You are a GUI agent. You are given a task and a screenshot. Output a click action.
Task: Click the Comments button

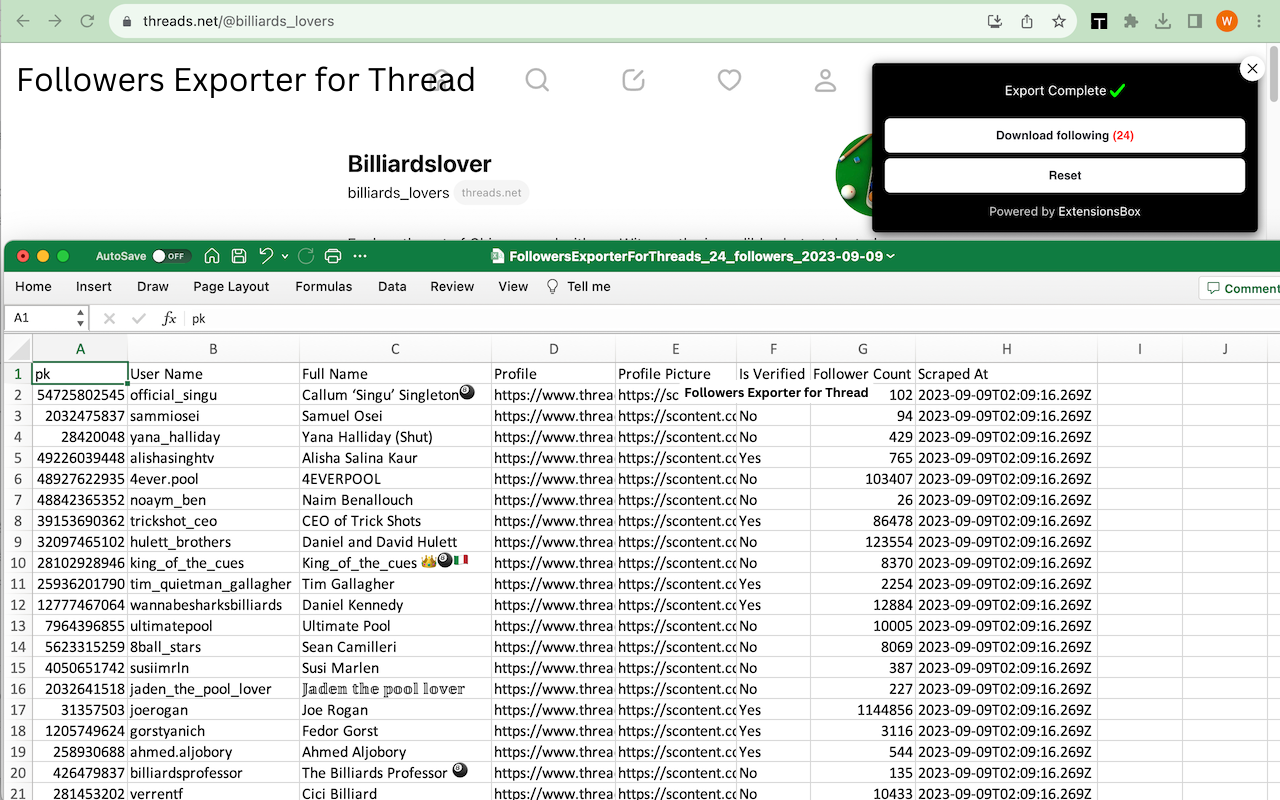(x=1240, y=288)
